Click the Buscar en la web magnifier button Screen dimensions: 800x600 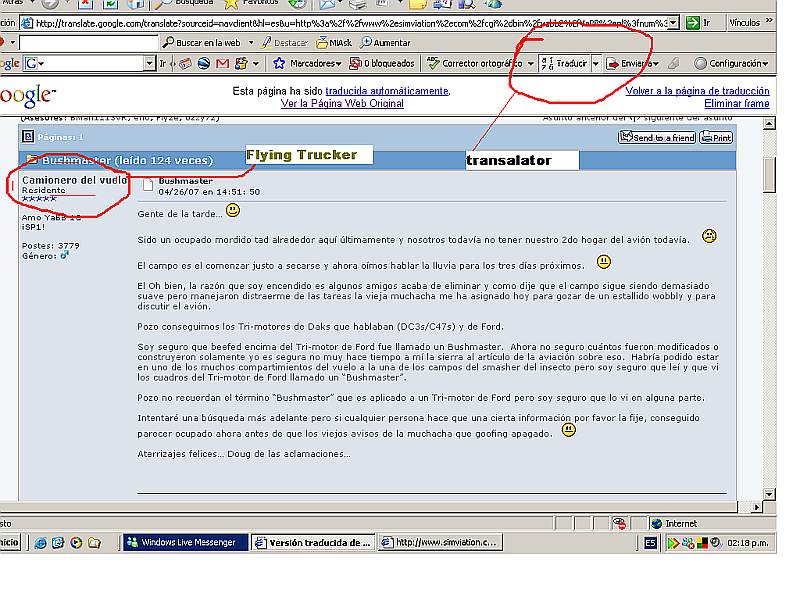pos(201,43)
